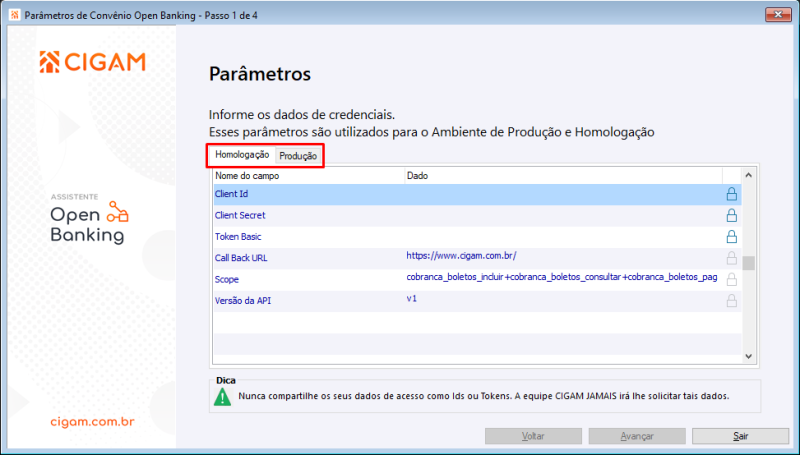Click the Scope row lock icon
Screen dimensions: 800x455
pyautogui.click(x=732, y=280)
